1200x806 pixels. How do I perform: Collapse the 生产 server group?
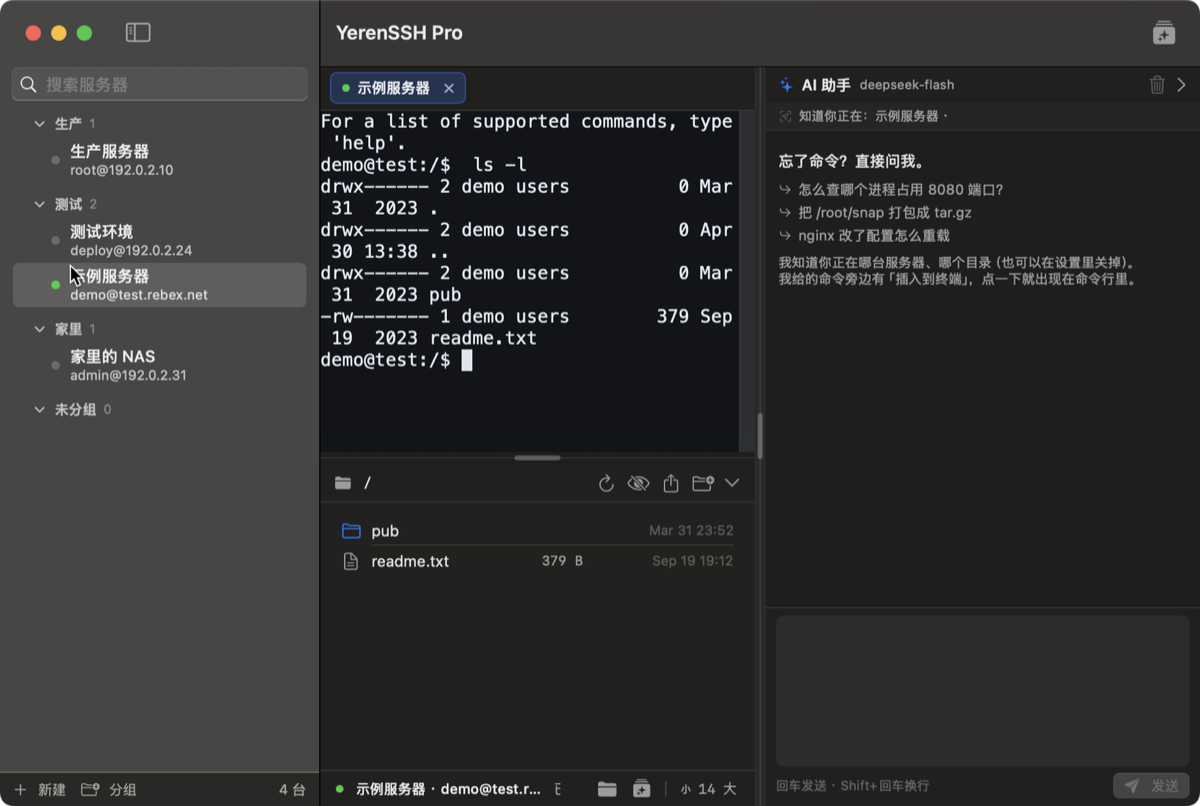pos(40,124)
